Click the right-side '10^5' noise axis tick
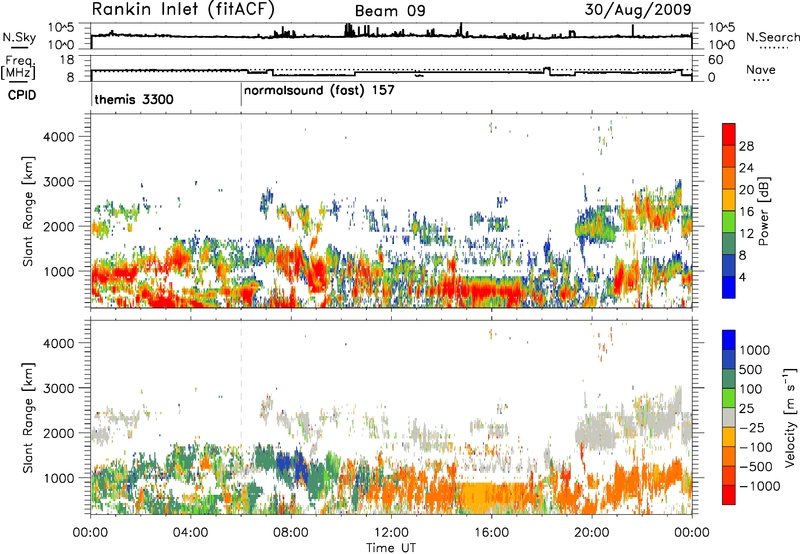800x554 pixels. pyautogui.click(x=721, y=28)
